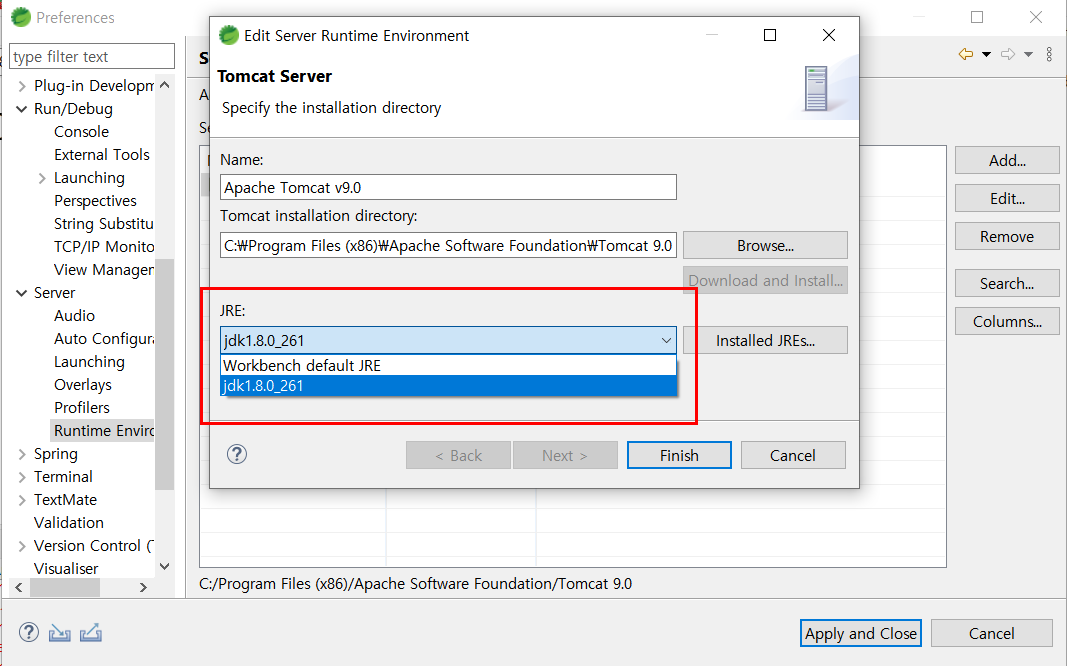This screenshot has width=1067, height=666.
Task: Select String Substitution in the tree
Action: pyautogui.click(x=103, y=224)
